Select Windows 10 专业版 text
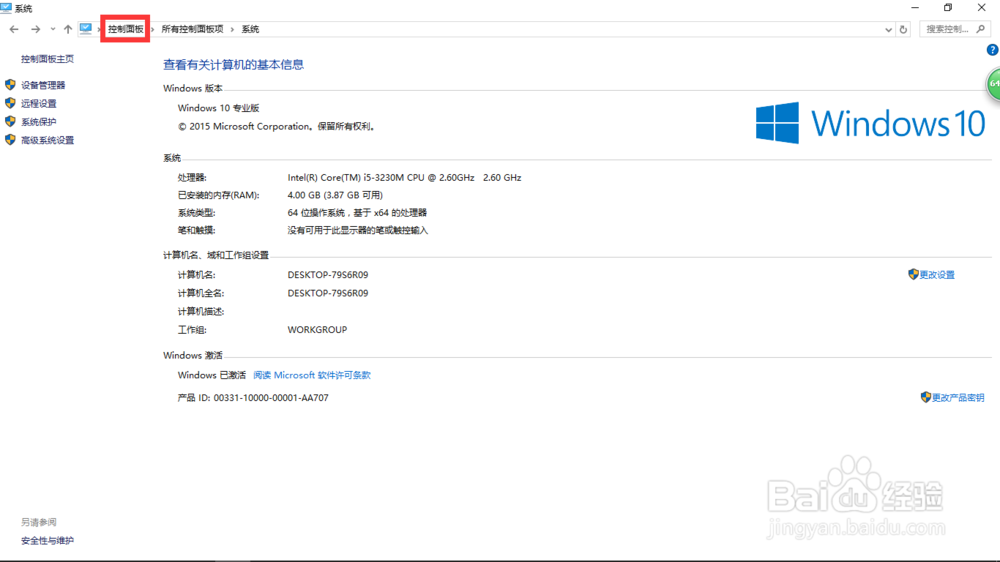This screenshot has height=562, width=1000. click(219, 108)
